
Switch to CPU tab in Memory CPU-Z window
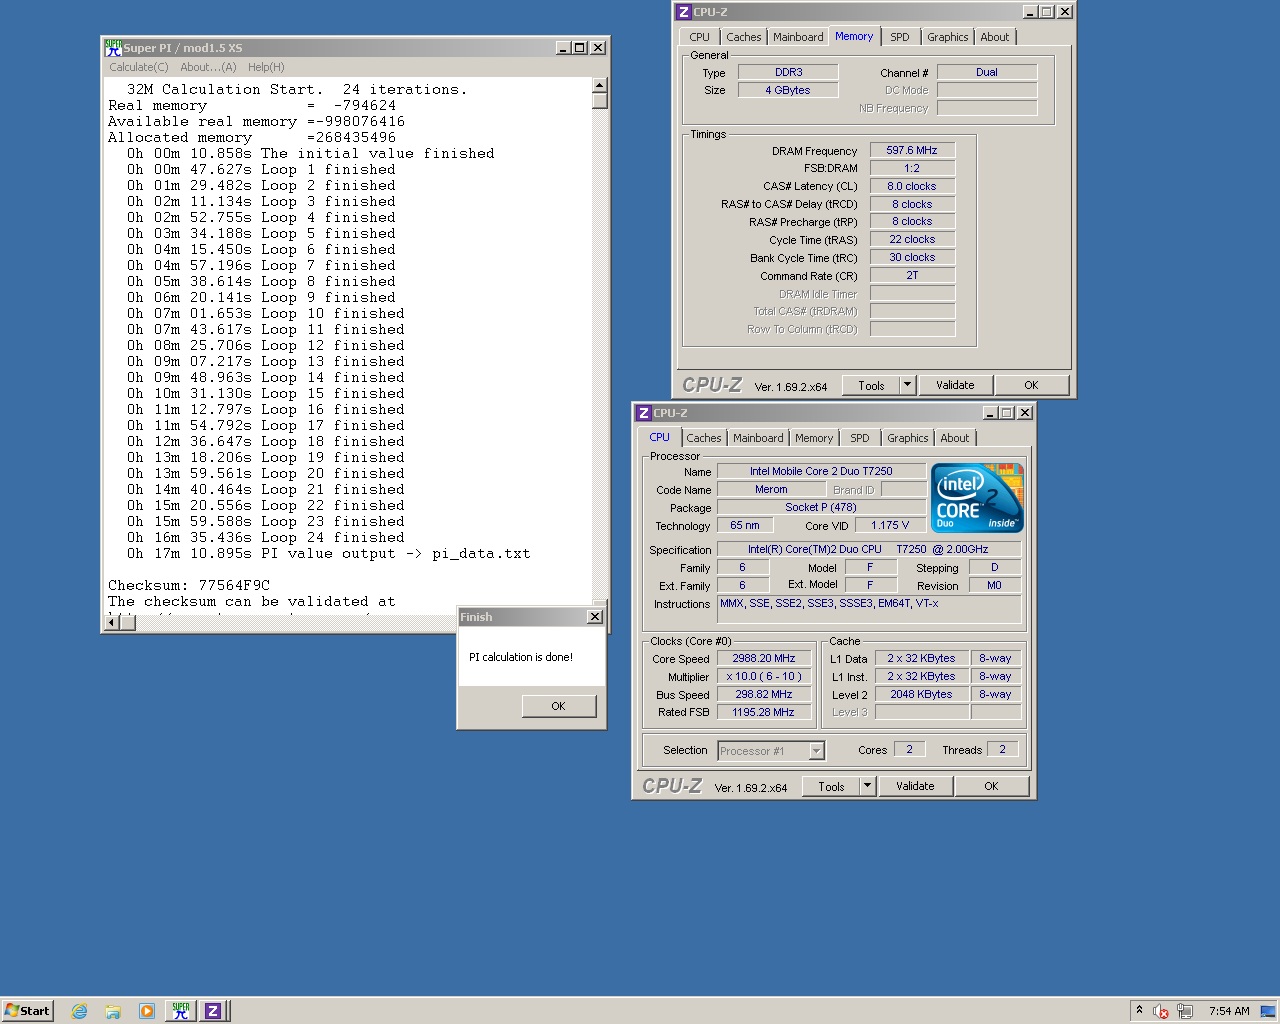click(x=699, y=37)
